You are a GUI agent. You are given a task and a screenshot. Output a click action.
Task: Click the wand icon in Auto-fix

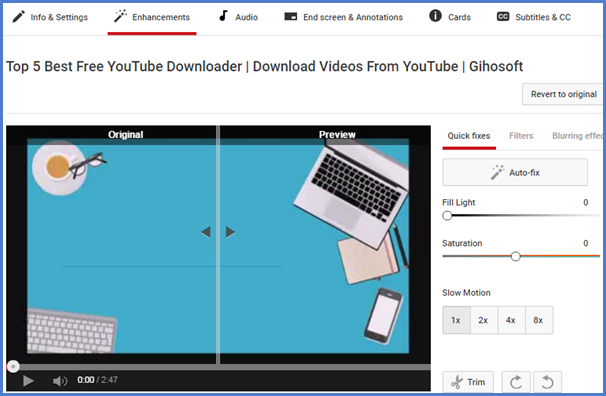tap(497, 172)
